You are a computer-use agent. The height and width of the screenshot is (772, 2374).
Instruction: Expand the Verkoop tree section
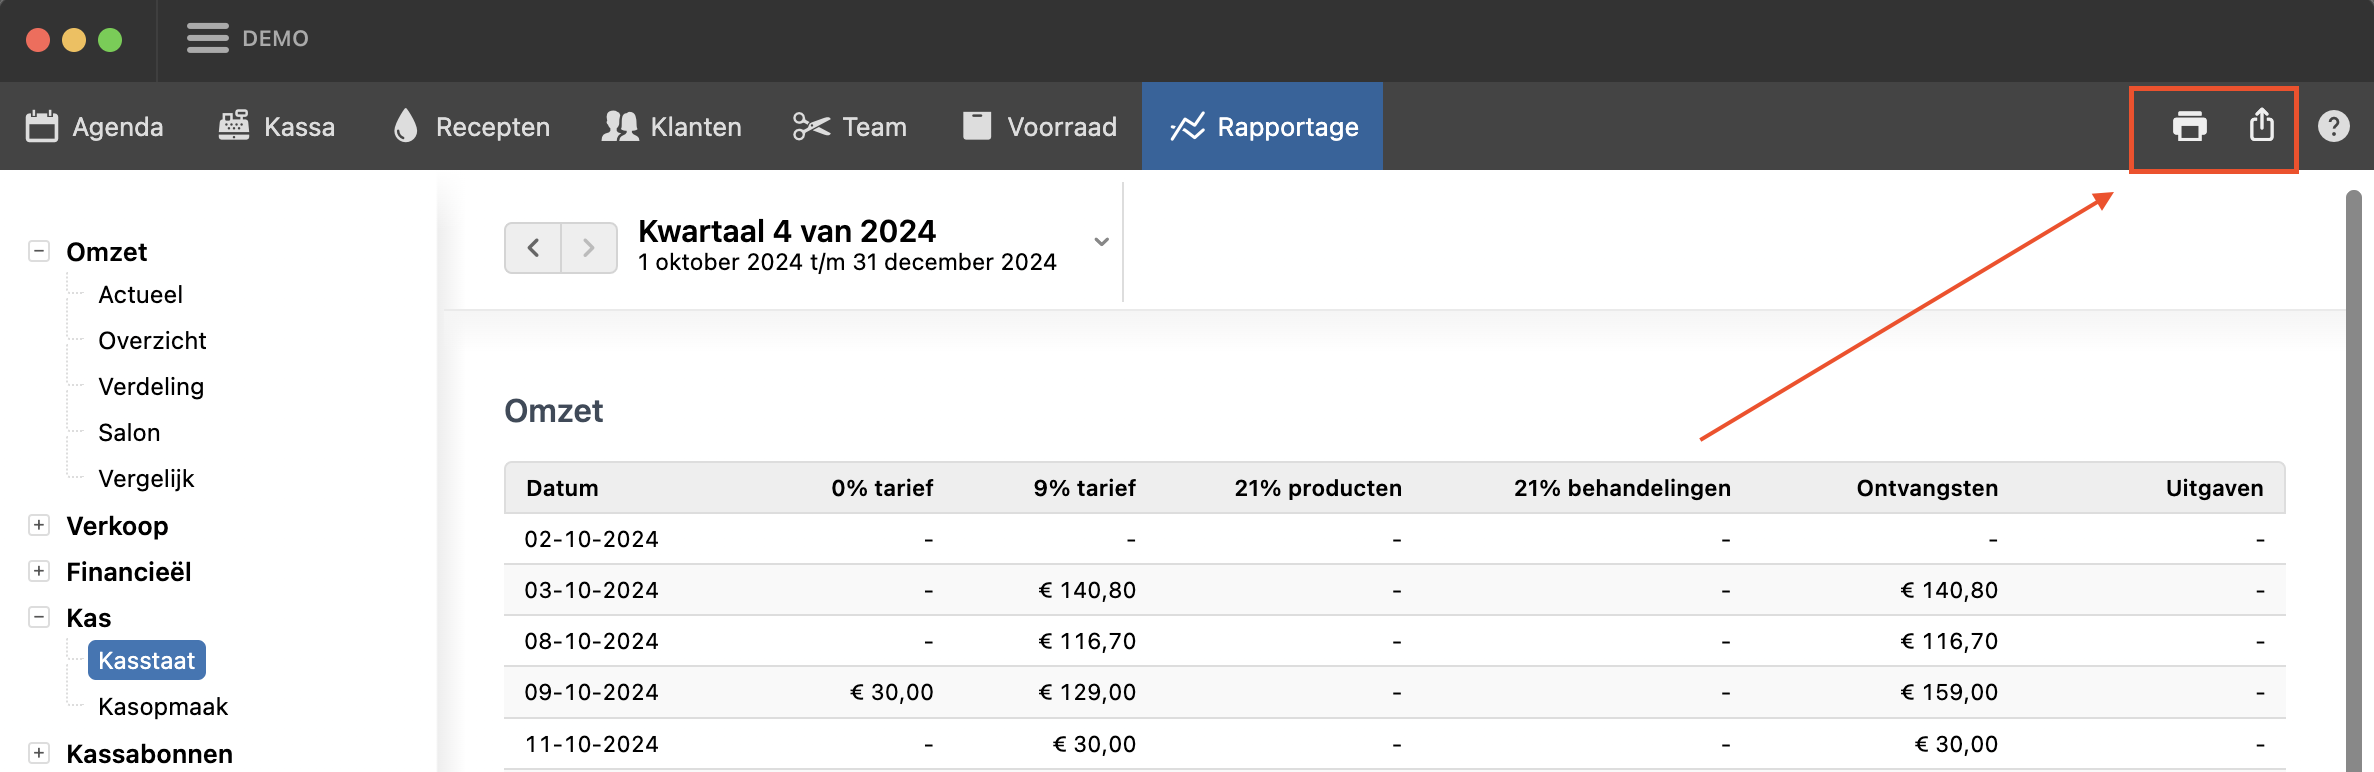[x=39, y=525]
